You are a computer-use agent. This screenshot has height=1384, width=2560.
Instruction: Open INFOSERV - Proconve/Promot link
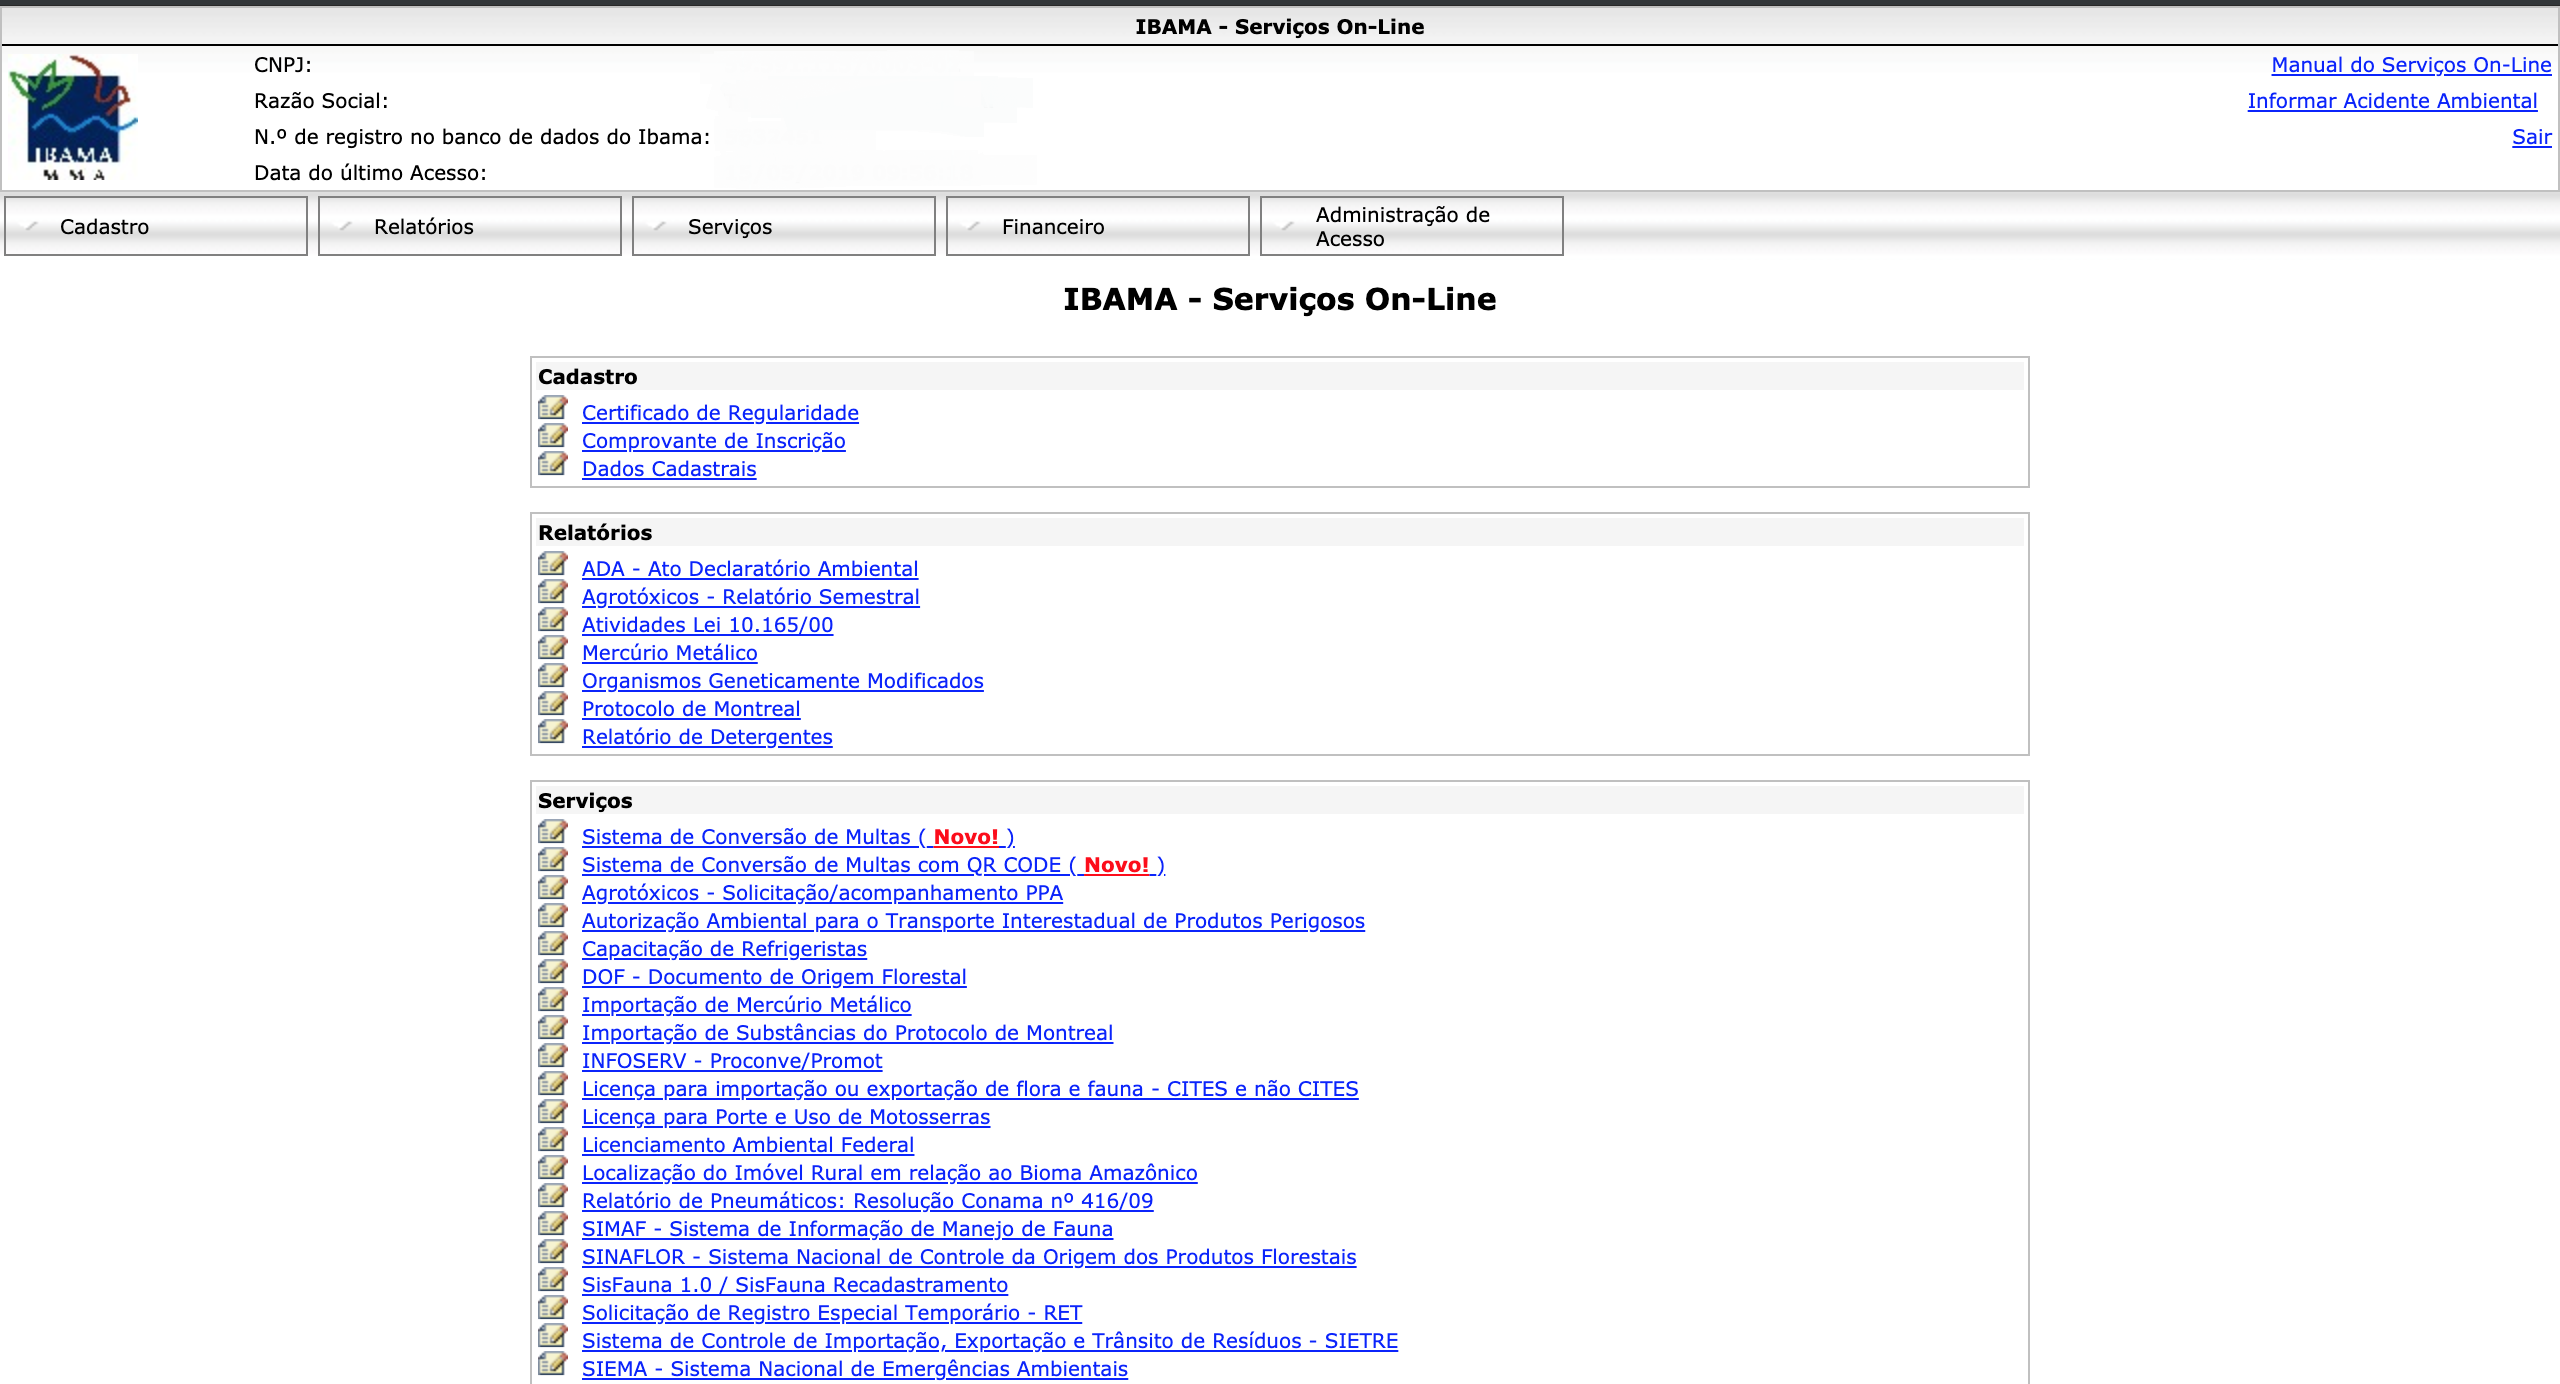point(732,1061)
